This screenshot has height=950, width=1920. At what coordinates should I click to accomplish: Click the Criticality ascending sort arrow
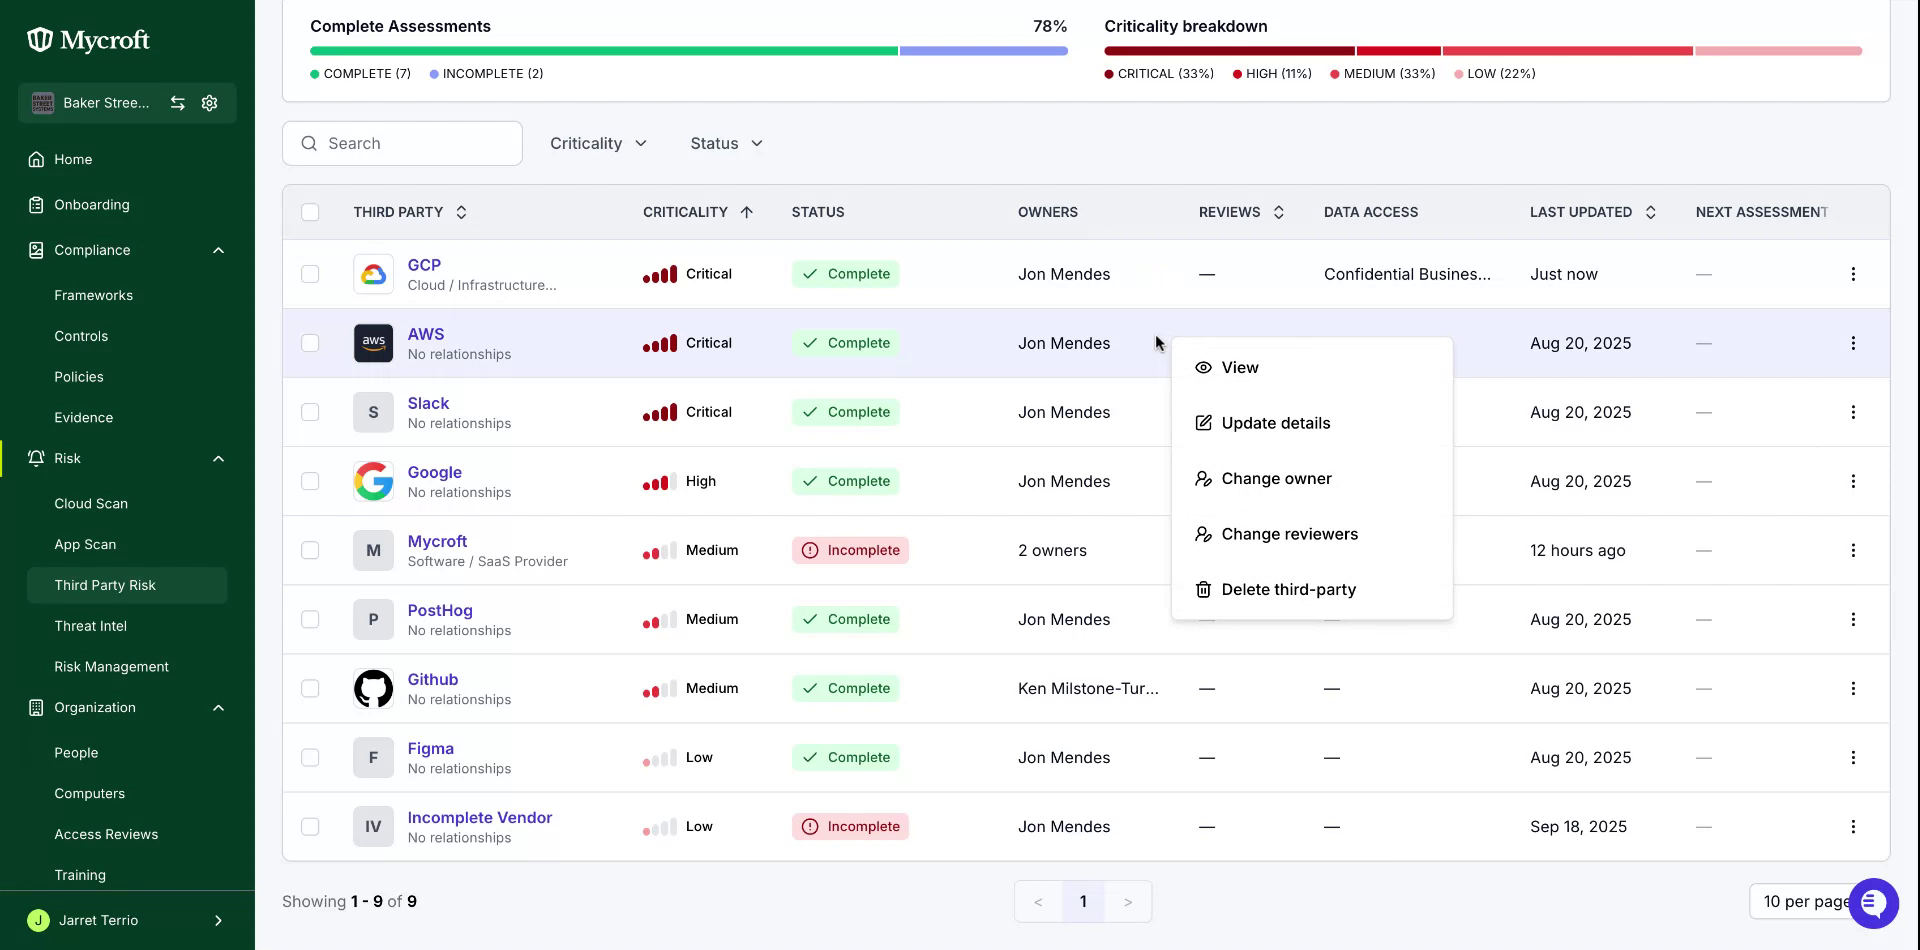pos(746,212)
